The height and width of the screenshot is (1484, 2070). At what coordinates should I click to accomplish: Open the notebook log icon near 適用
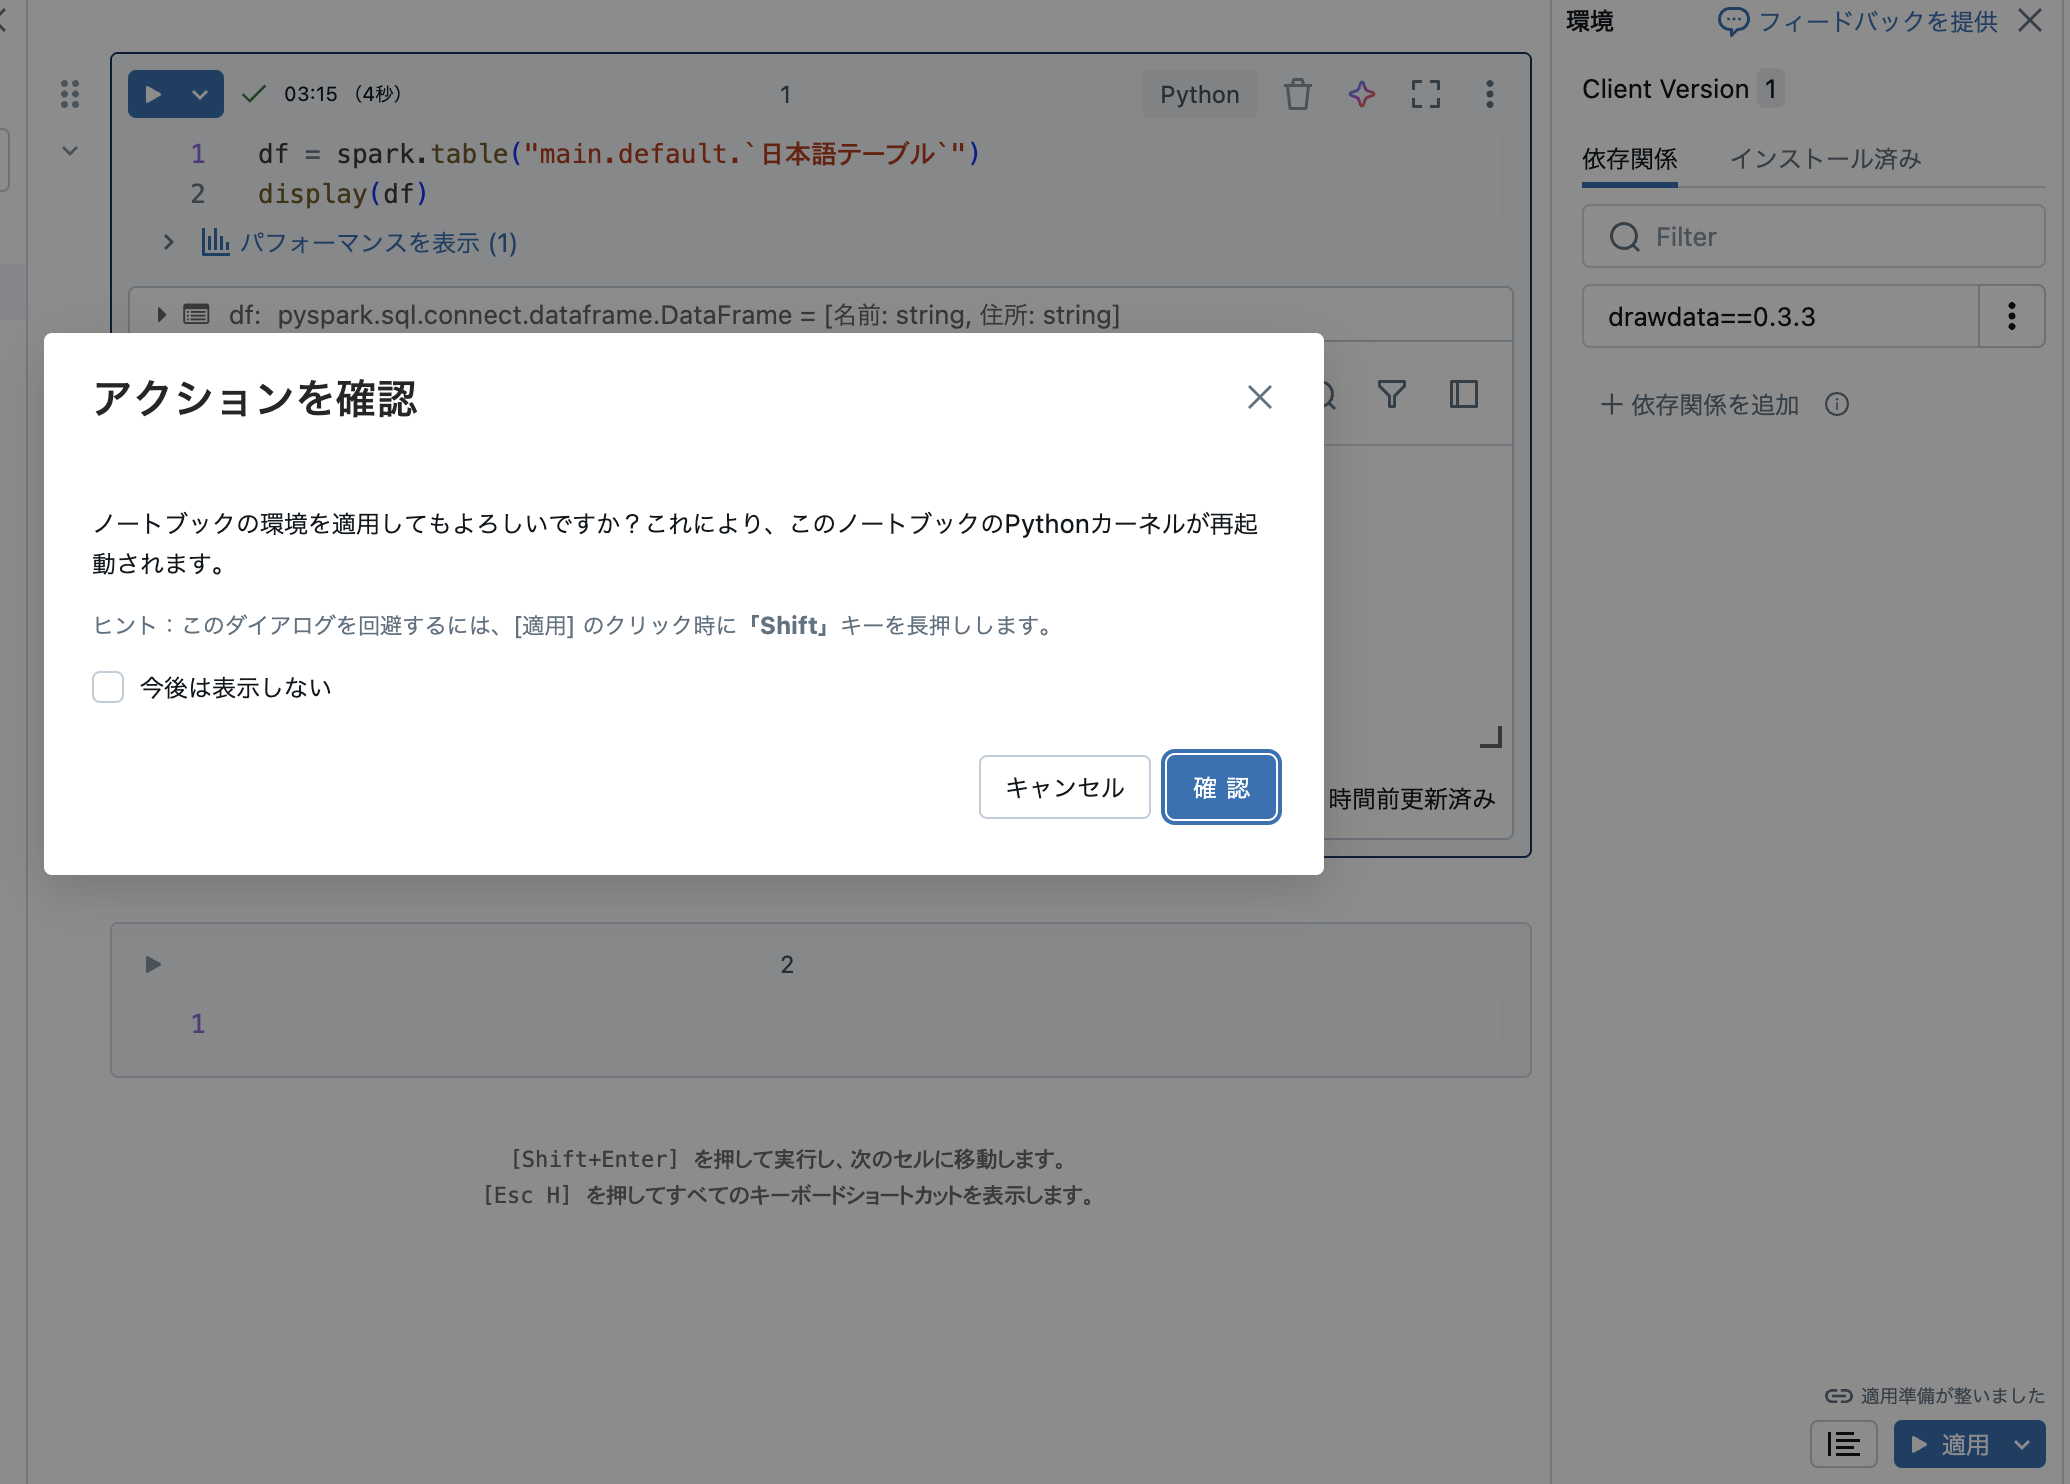click(x=1843, y=1444)
